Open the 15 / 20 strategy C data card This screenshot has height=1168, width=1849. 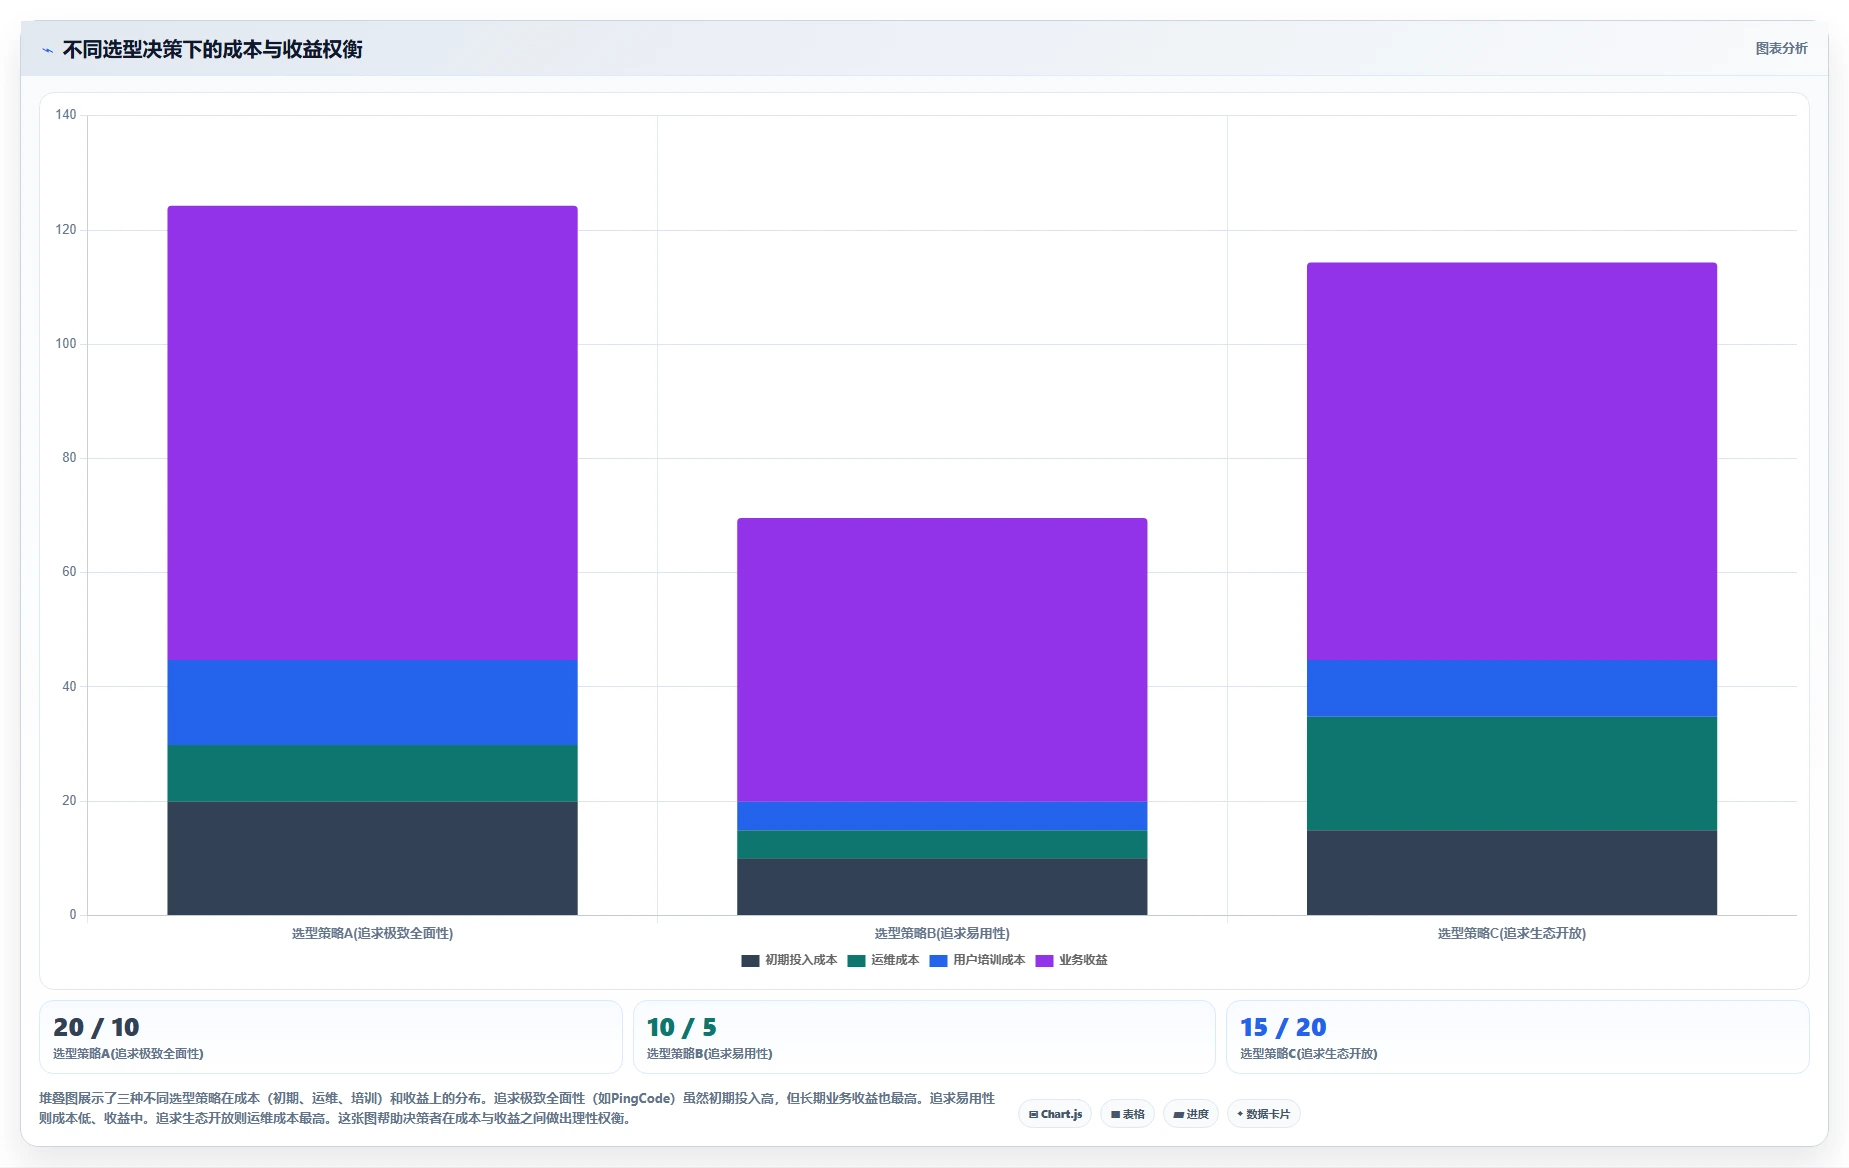point(1517,1037)
